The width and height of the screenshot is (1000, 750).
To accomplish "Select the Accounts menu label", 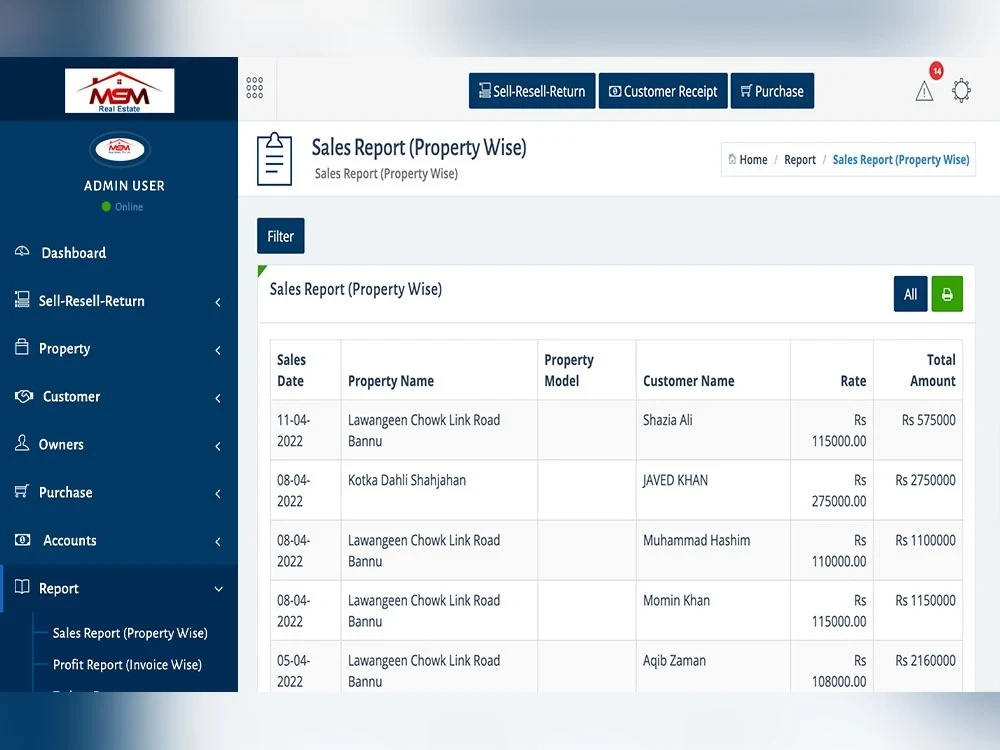I will coord(70,540).
